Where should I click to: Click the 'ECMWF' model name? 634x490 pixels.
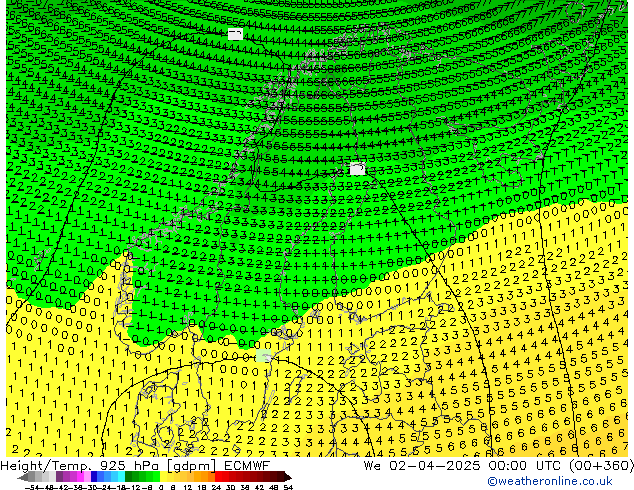click(247, 466)
